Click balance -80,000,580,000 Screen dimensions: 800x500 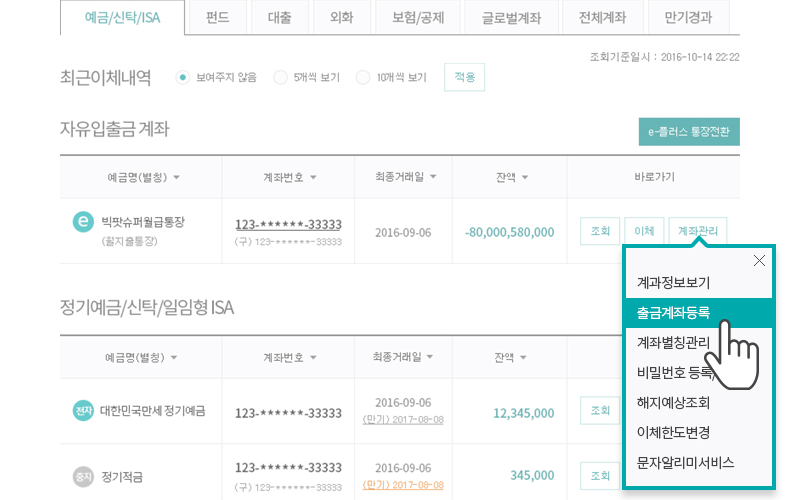(509, 232)
